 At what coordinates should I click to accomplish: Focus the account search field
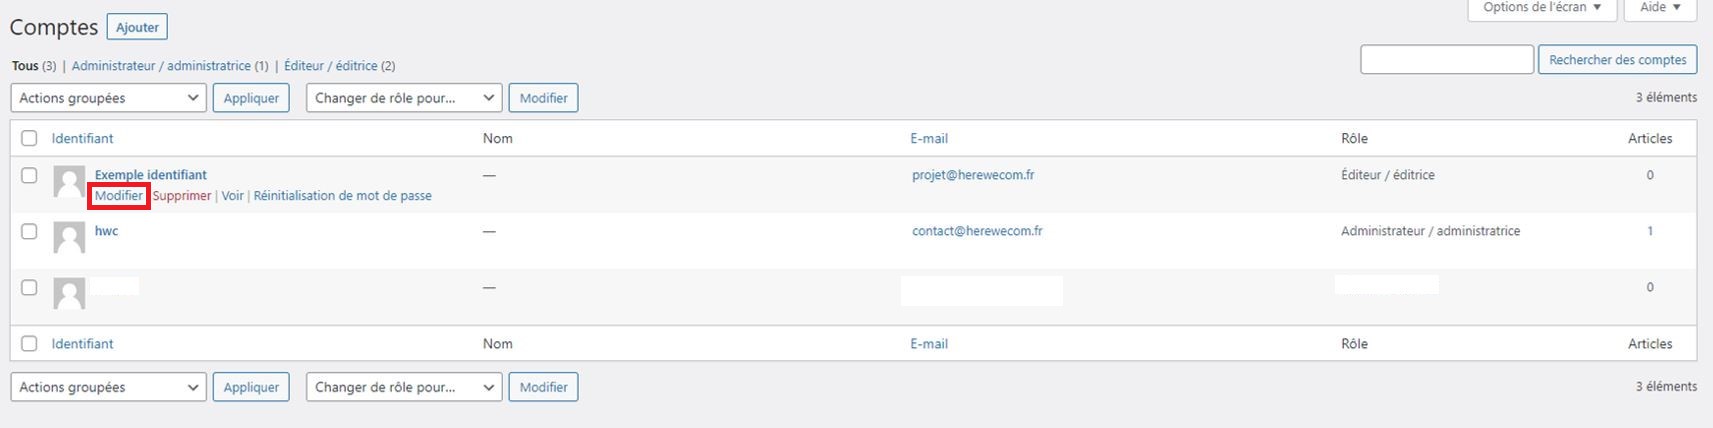coord(1447,60)
